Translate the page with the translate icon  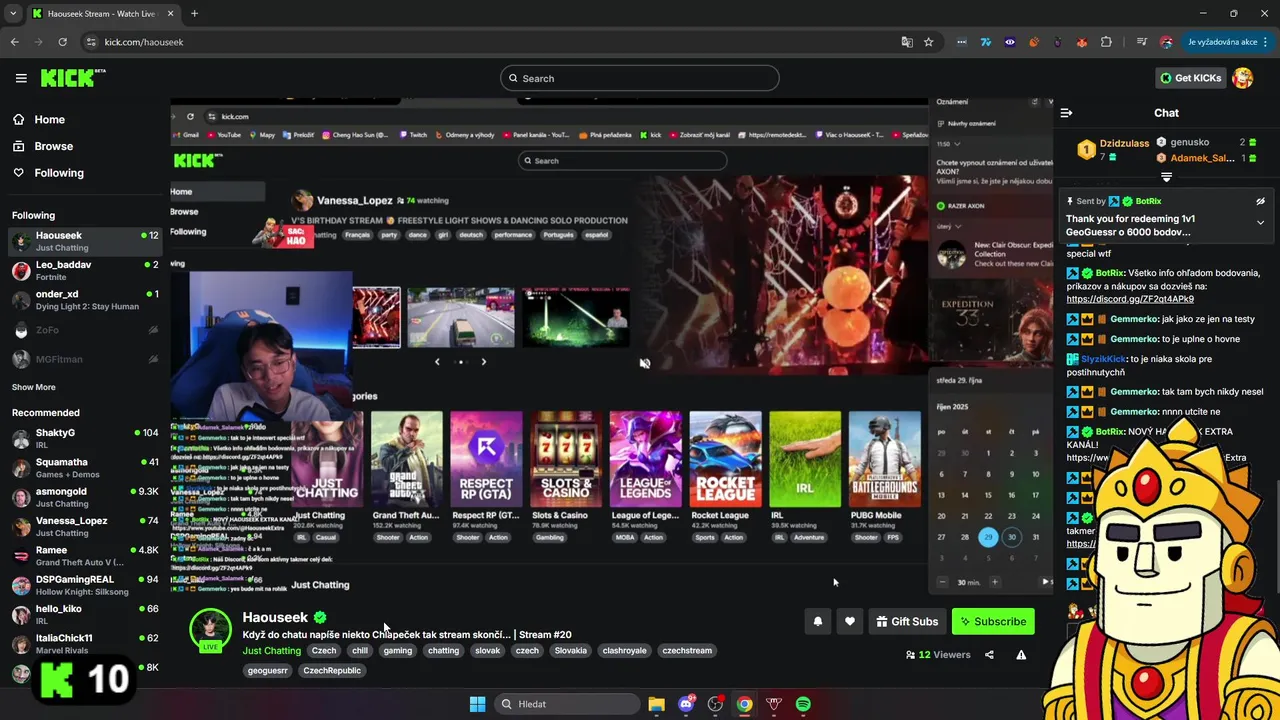(x=907, y=42)
